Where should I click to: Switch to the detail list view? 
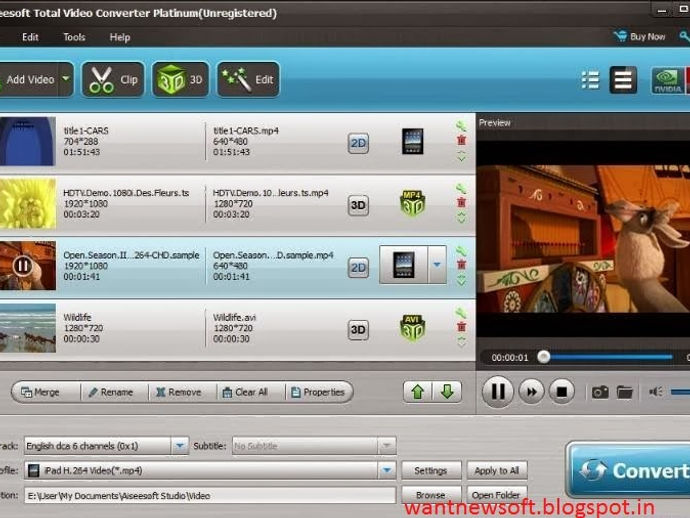tap(623, 80)
